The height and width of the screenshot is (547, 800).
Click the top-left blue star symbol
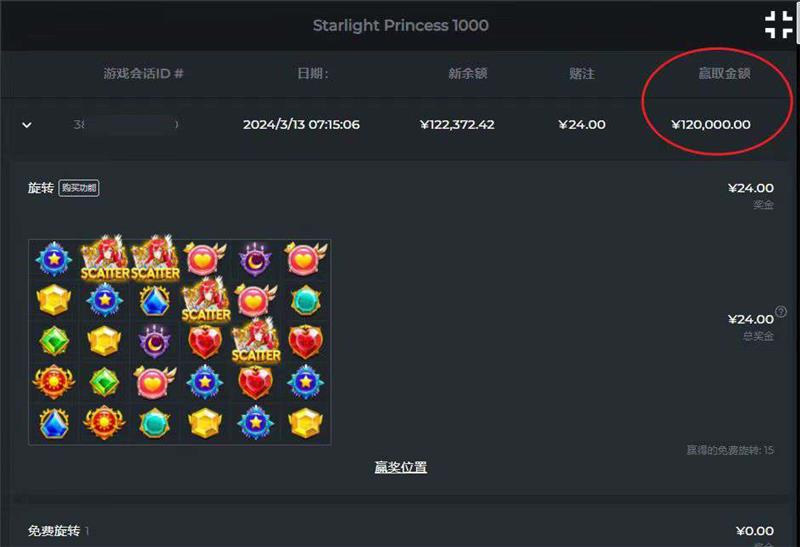pyautogui.click(x=54, y=259)
